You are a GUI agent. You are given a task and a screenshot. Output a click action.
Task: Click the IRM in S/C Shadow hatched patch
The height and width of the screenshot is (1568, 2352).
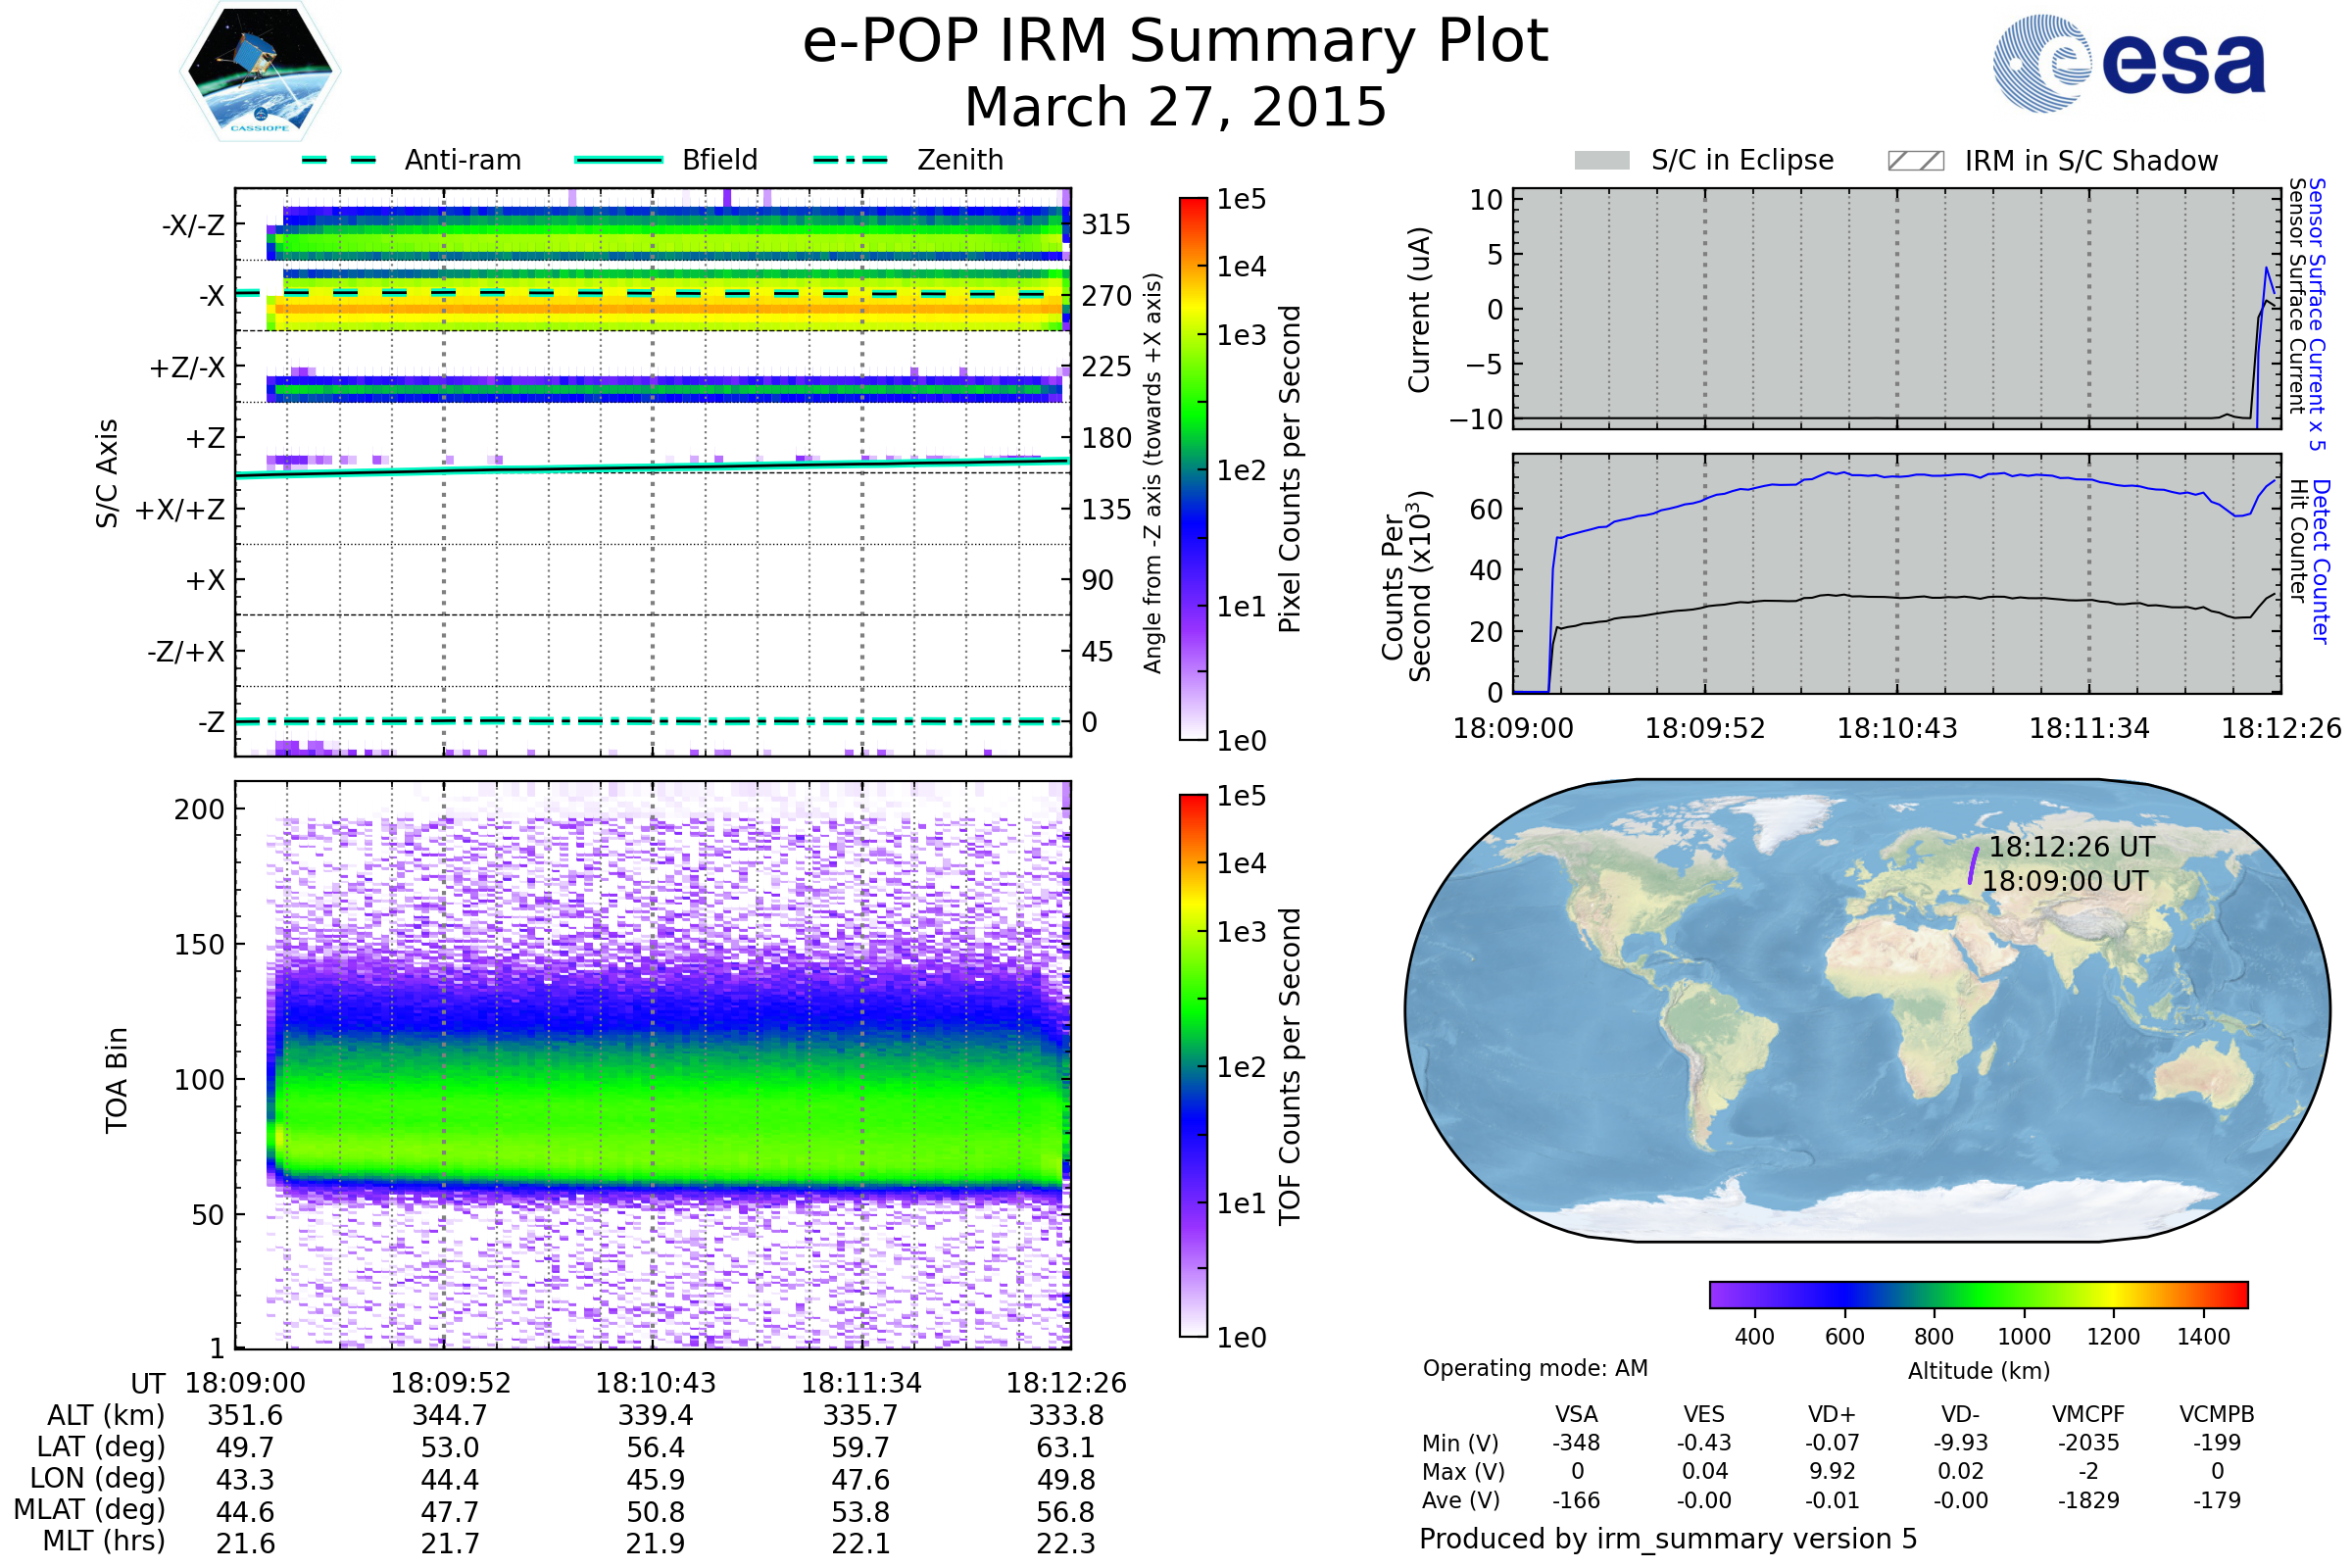(x=1915, y=161)
